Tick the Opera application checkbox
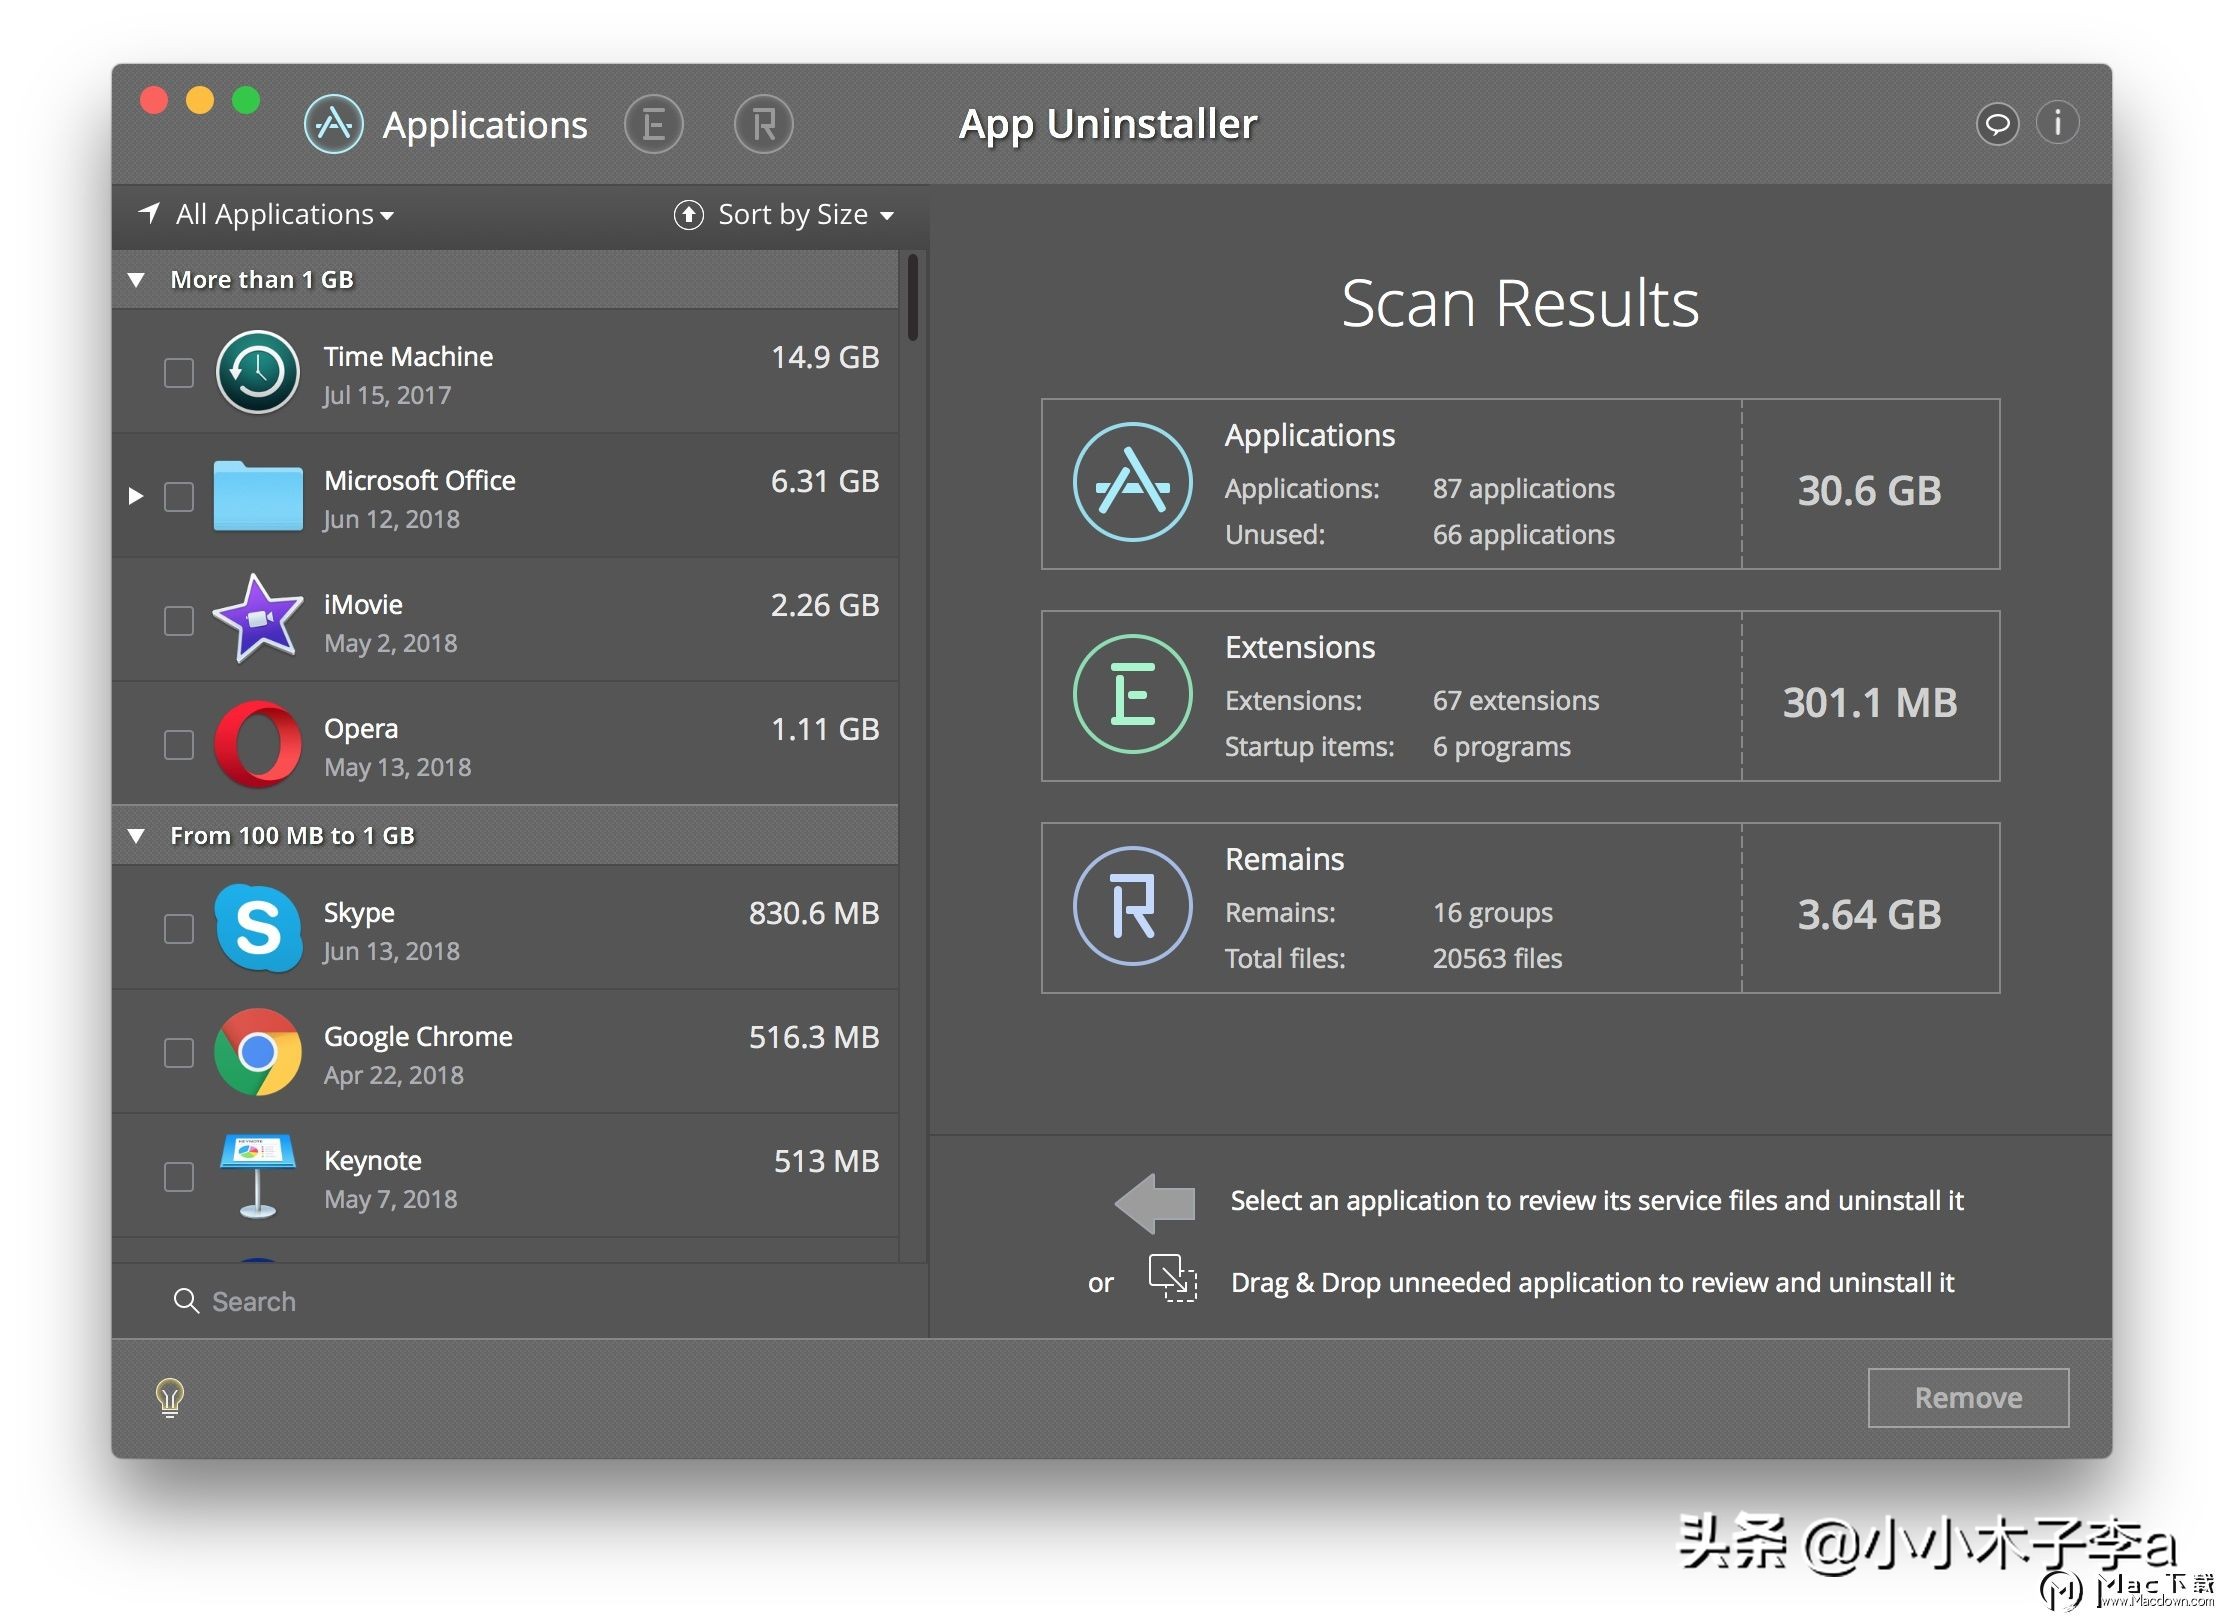The image size is (2224, 1618). point(179,745)
